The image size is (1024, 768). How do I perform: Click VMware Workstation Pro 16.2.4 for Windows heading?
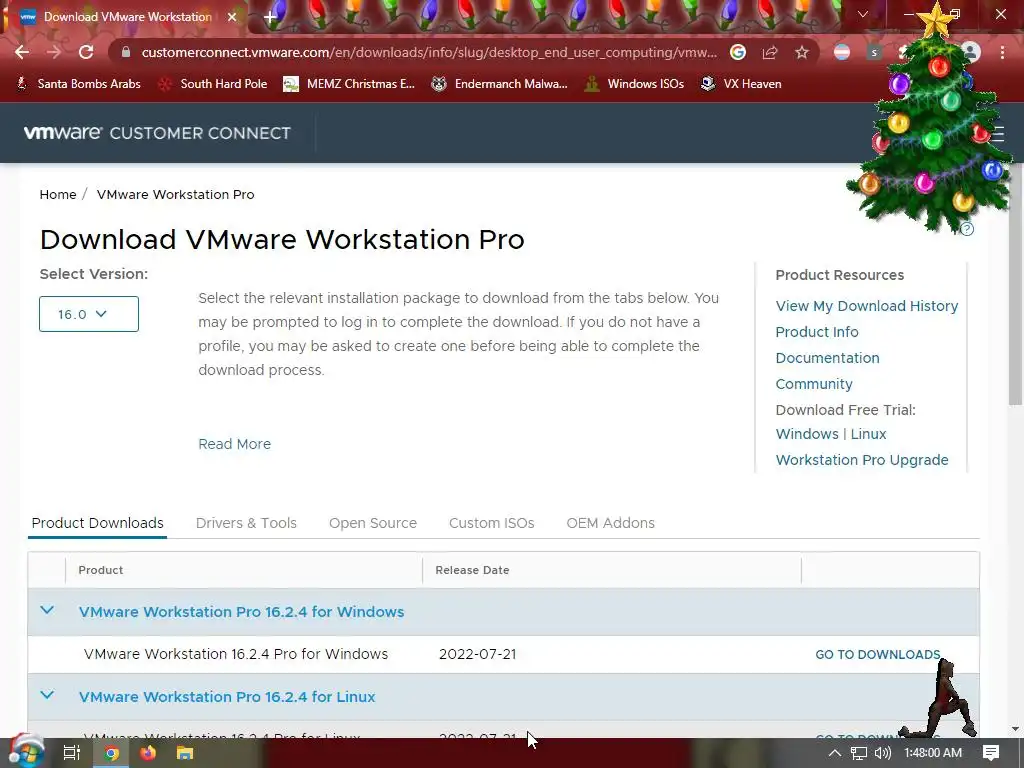tap(242, 612)
